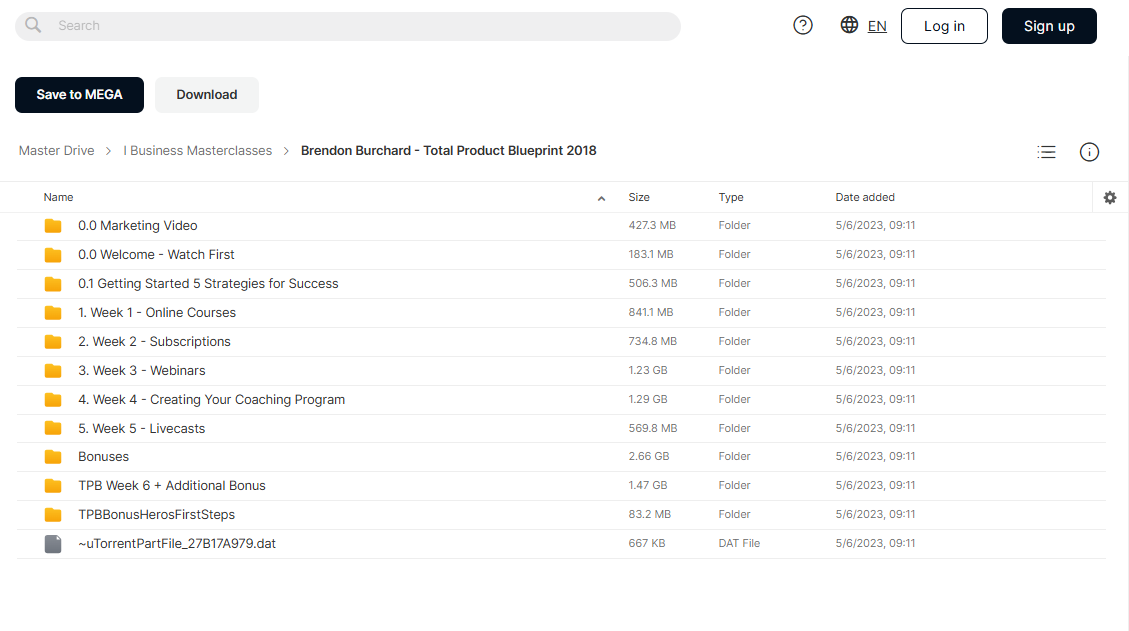The height and width of the screenshot is (631, 1129).
Task: Sort by Date added column header
Action: point(865,197)
